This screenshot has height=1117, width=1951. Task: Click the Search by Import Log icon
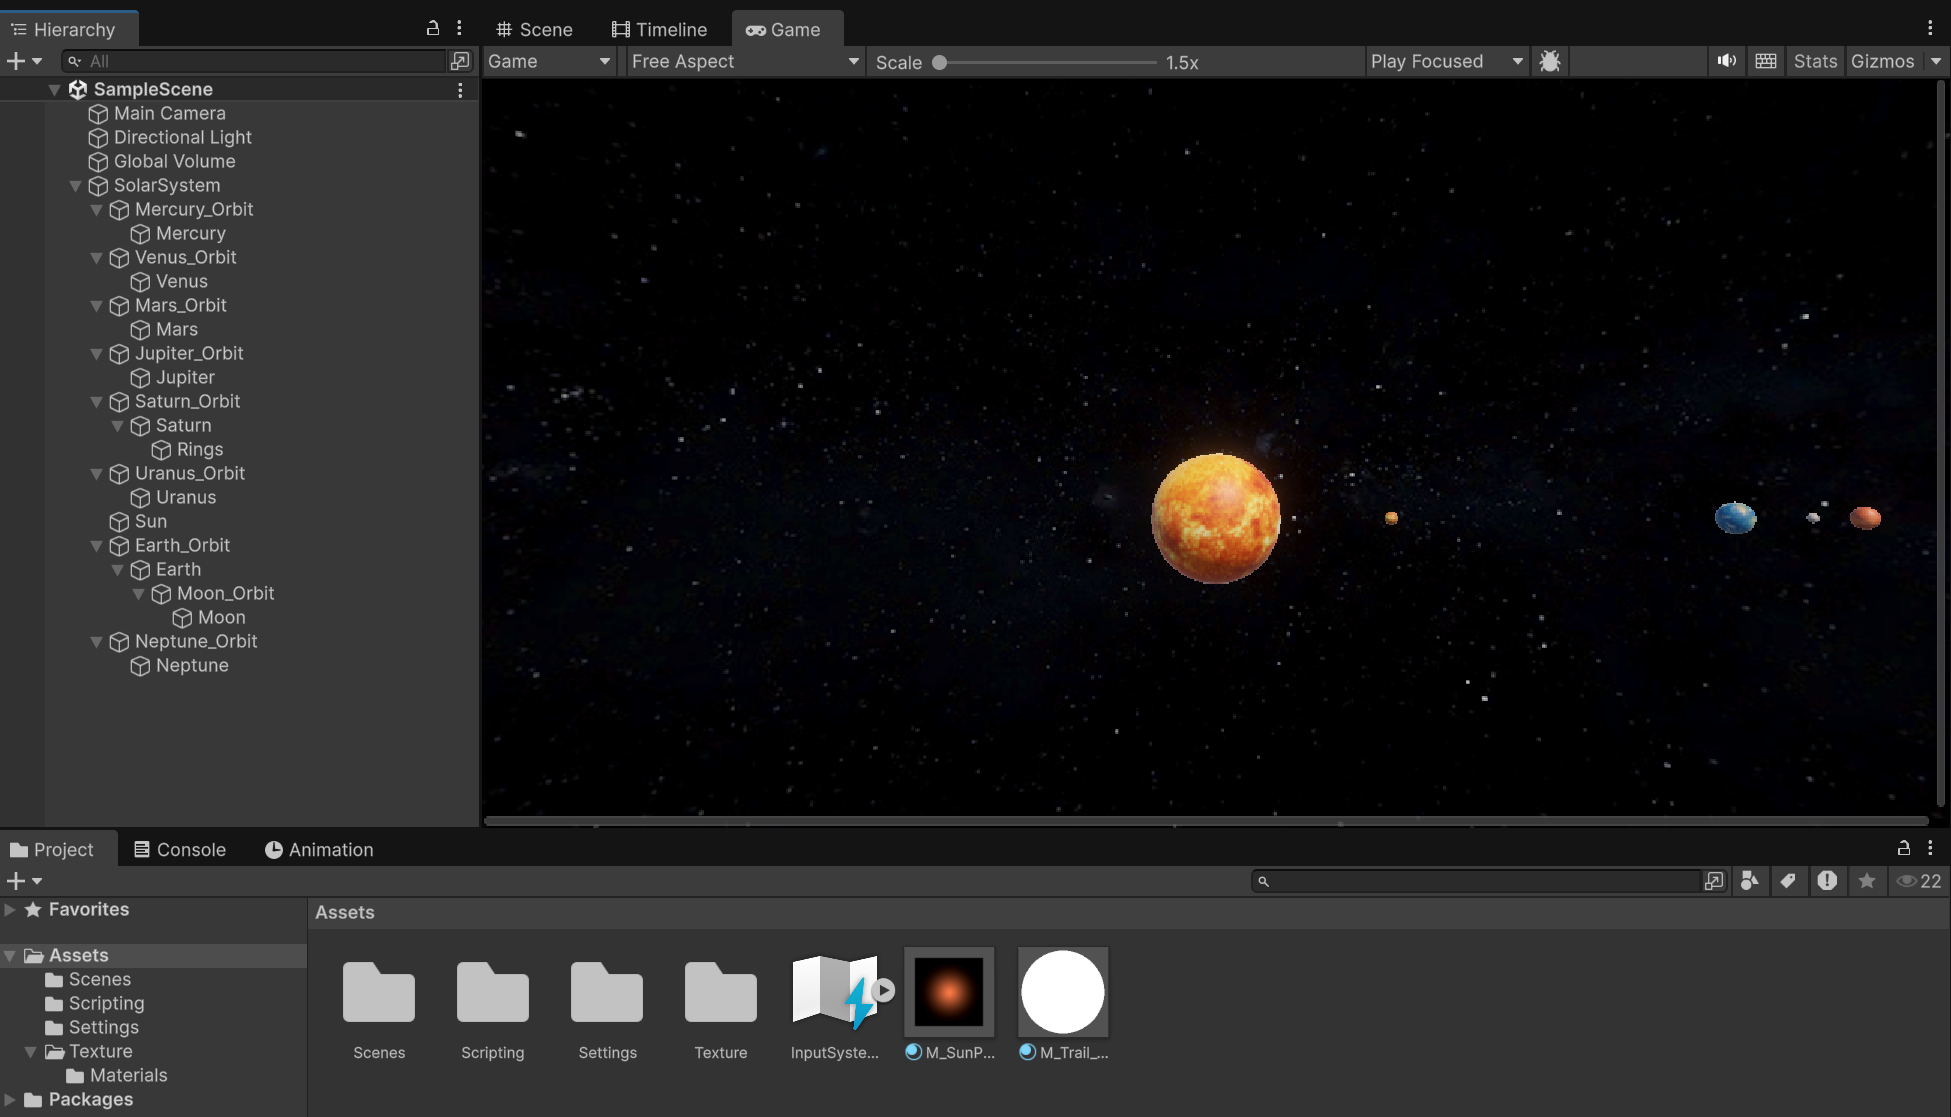click(1827, 881)
